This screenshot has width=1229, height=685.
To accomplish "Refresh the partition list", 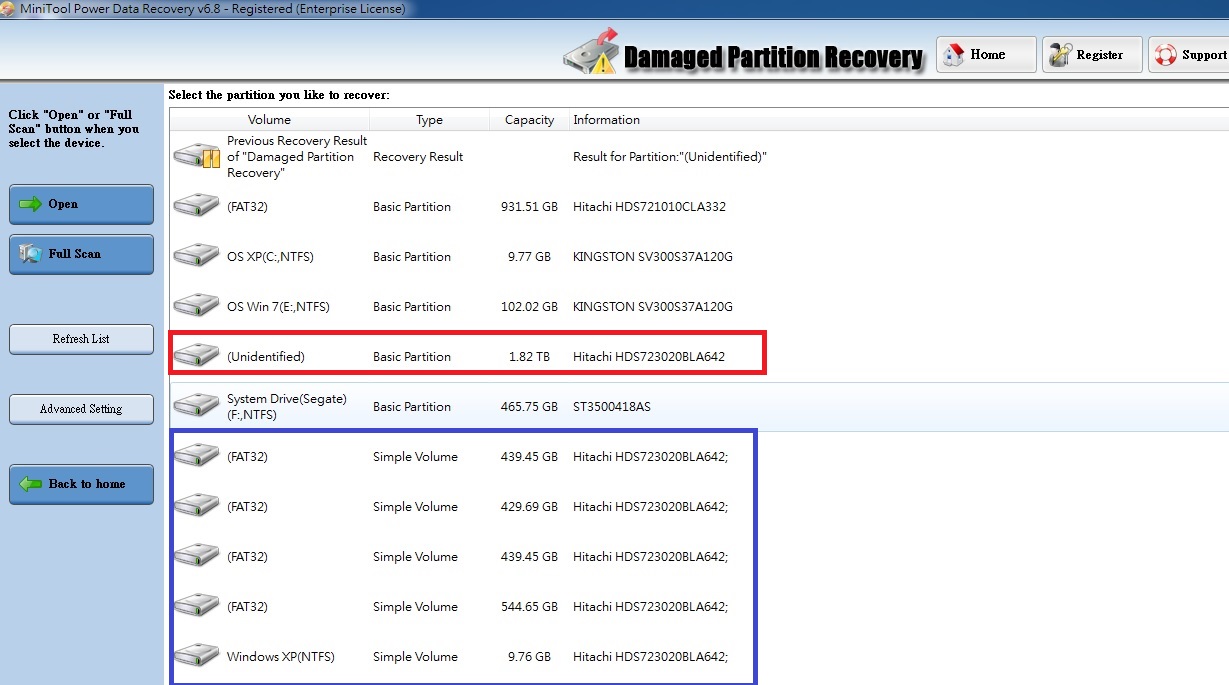I will click(81, 339).
